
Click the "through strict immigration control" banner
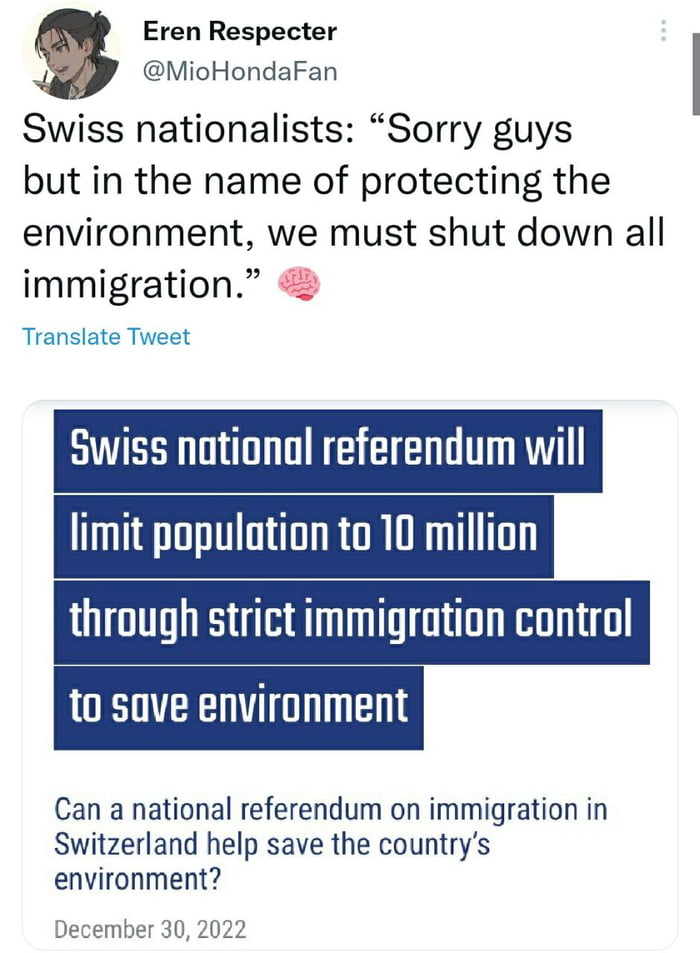click(x=351, y=620)
